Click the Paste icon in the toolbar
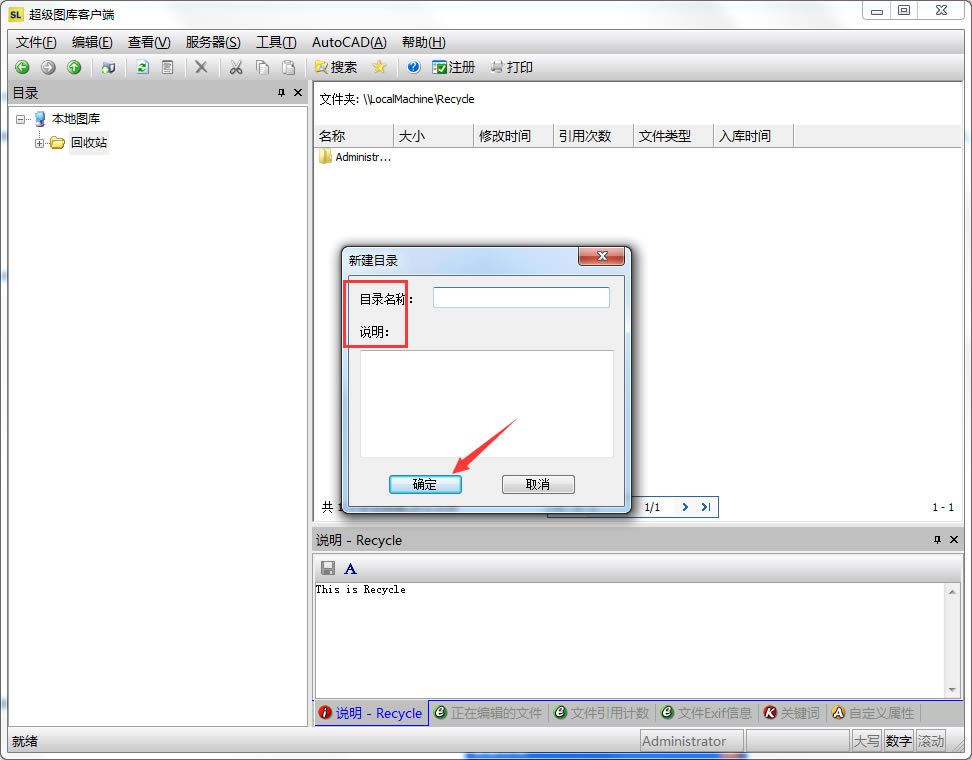This screenshot has height=760, width=972. pyautogui.click(x=287, y=68)
